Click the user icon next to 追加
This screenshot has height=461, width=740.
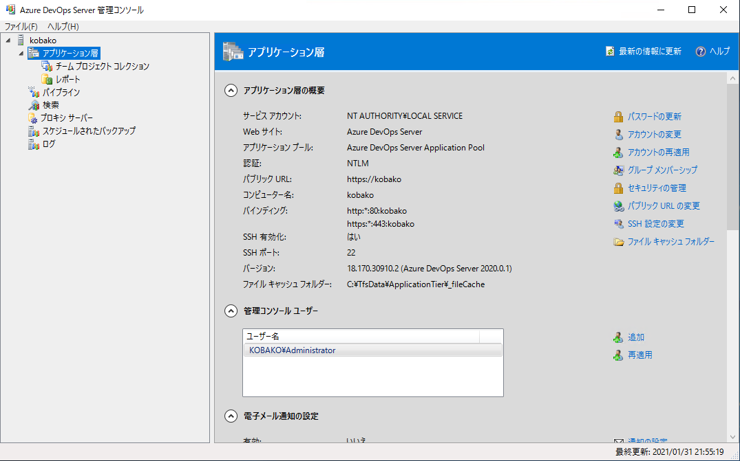[x=618, y=337]
